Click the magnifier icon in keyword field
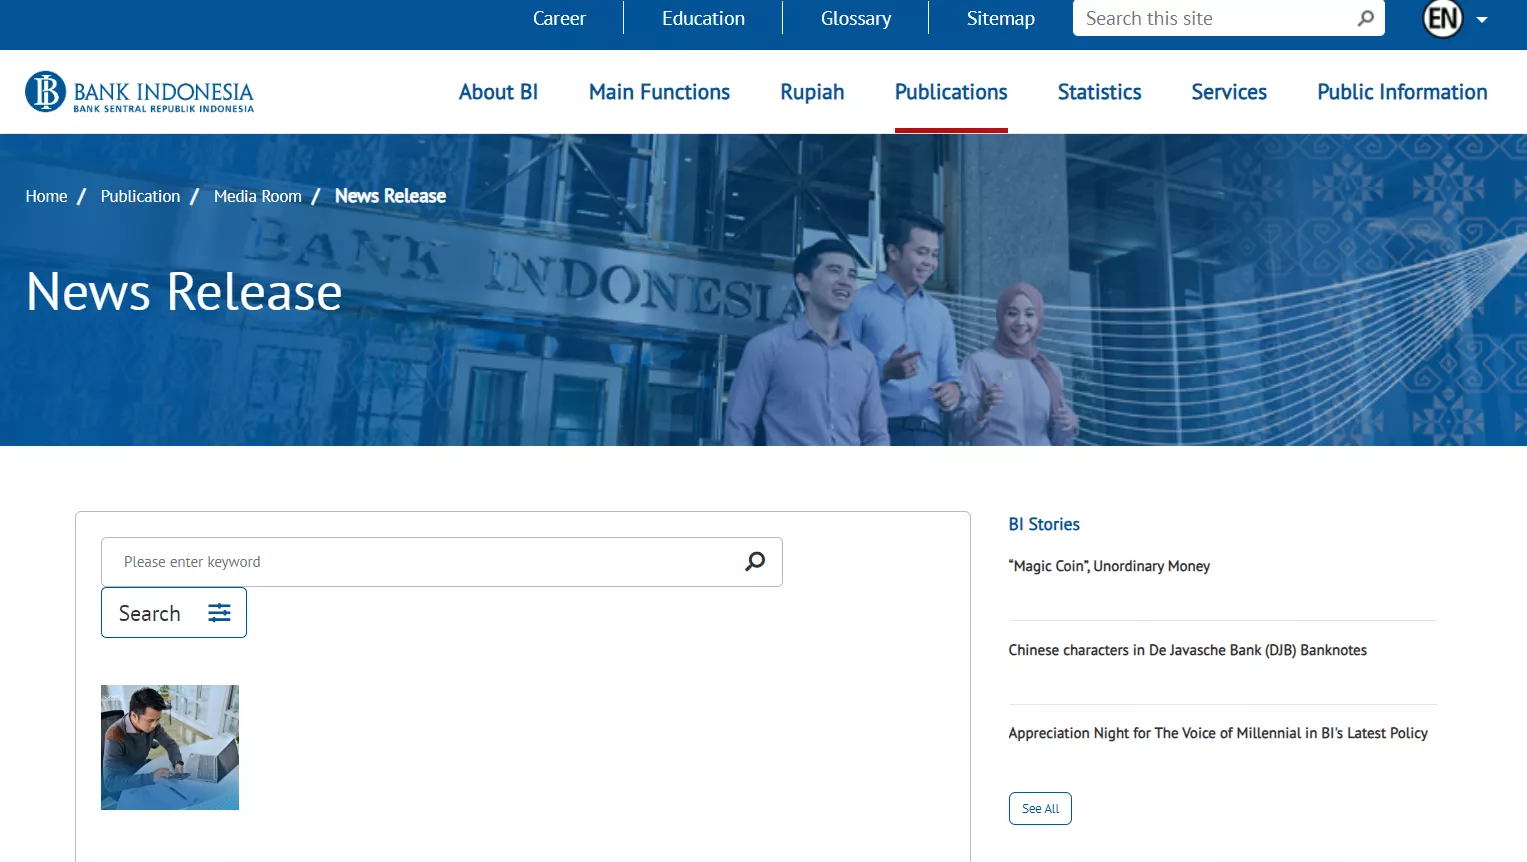The image size is (1527, 862). [x=755, y=562]
